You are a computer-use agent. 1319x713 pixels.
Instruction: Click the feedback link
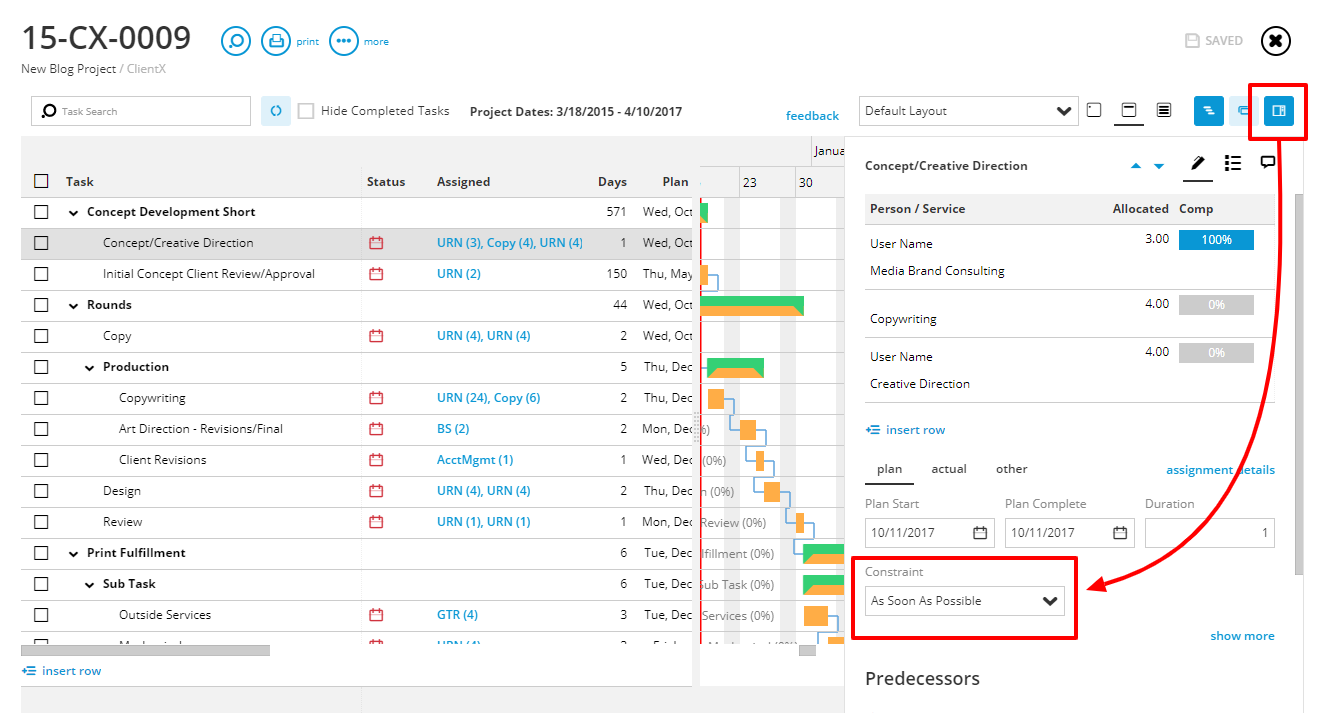click(812, 116)
